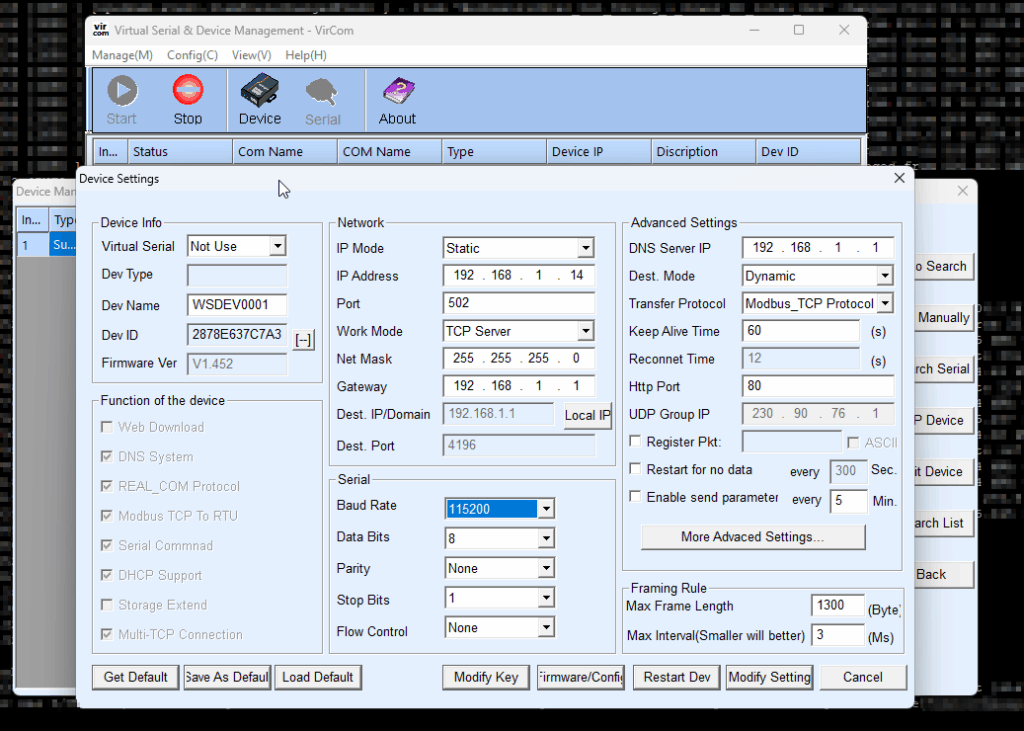Click the Max Interval input field
This screenshot has width=1024, height=731.
[x=837, y=635]
